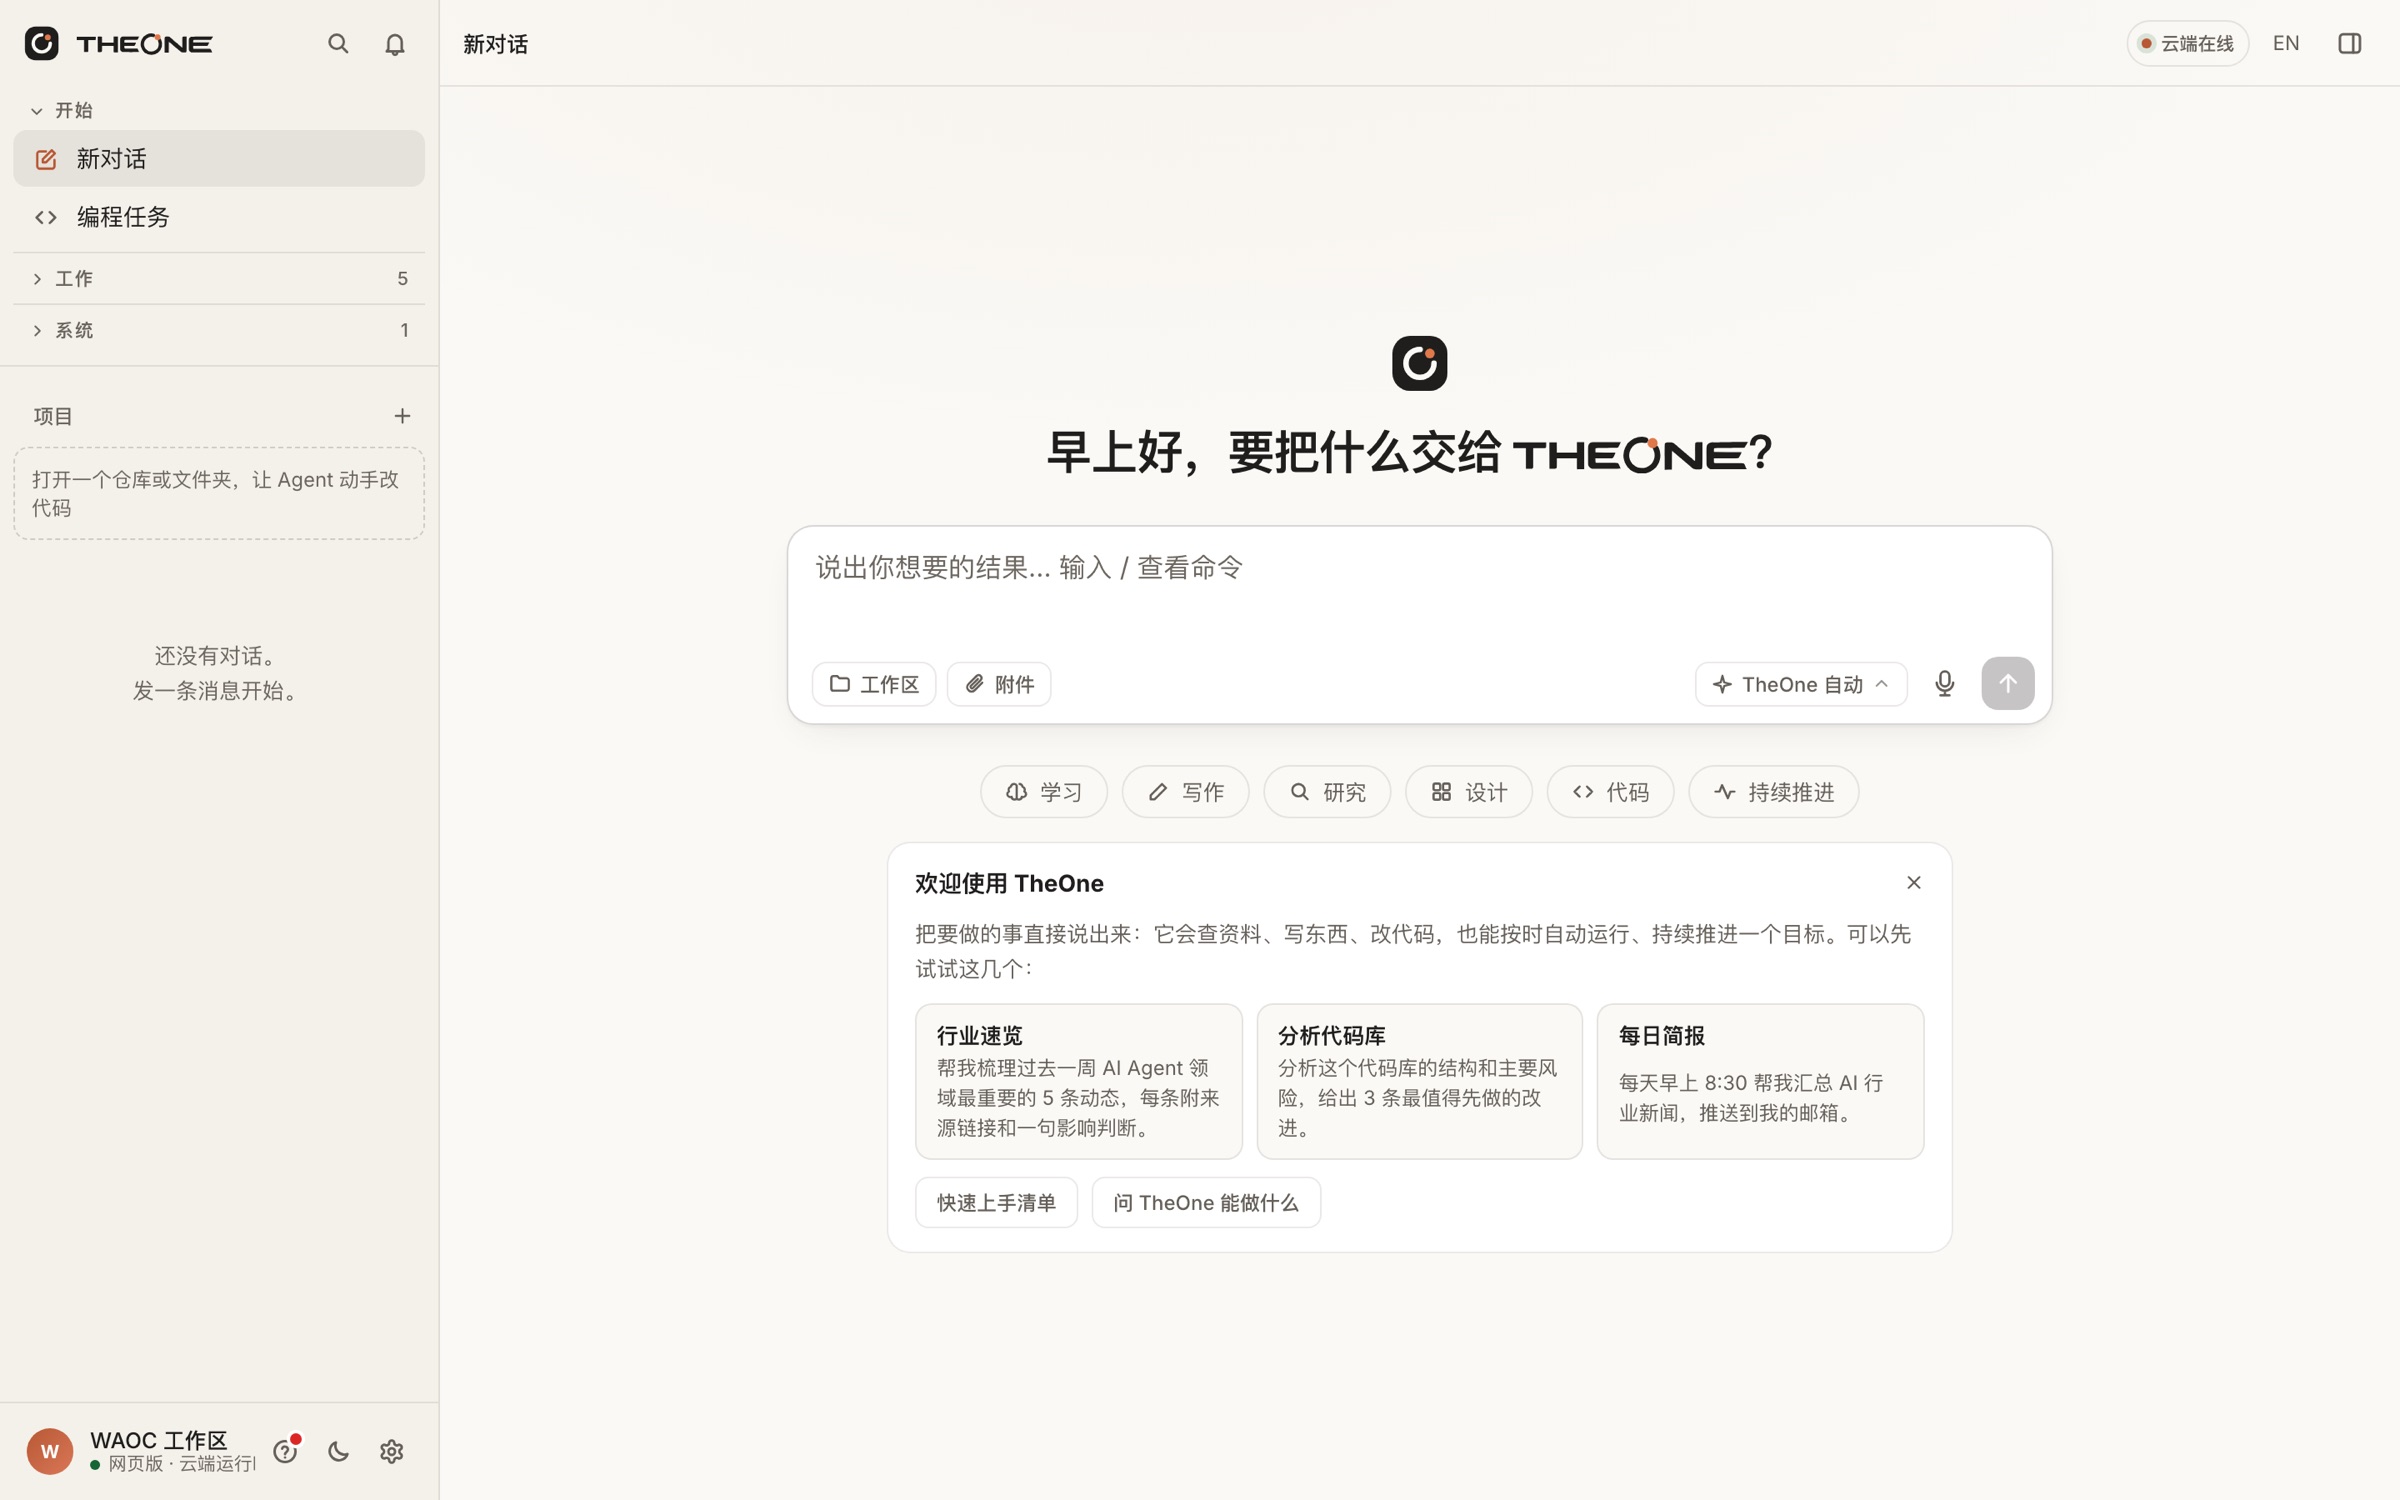Click the 工作区 button in the composer
Screen dimensions: 2400x1500
874,684
